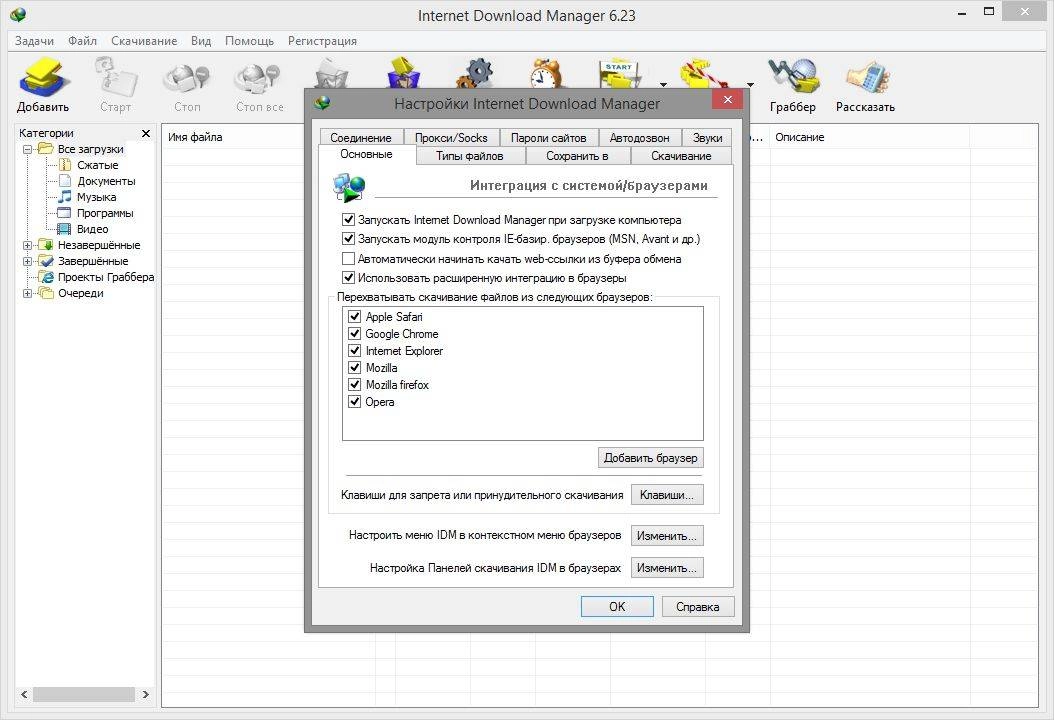
Task: Click the gear options icon in toolbar
Action: pos(475,73)
